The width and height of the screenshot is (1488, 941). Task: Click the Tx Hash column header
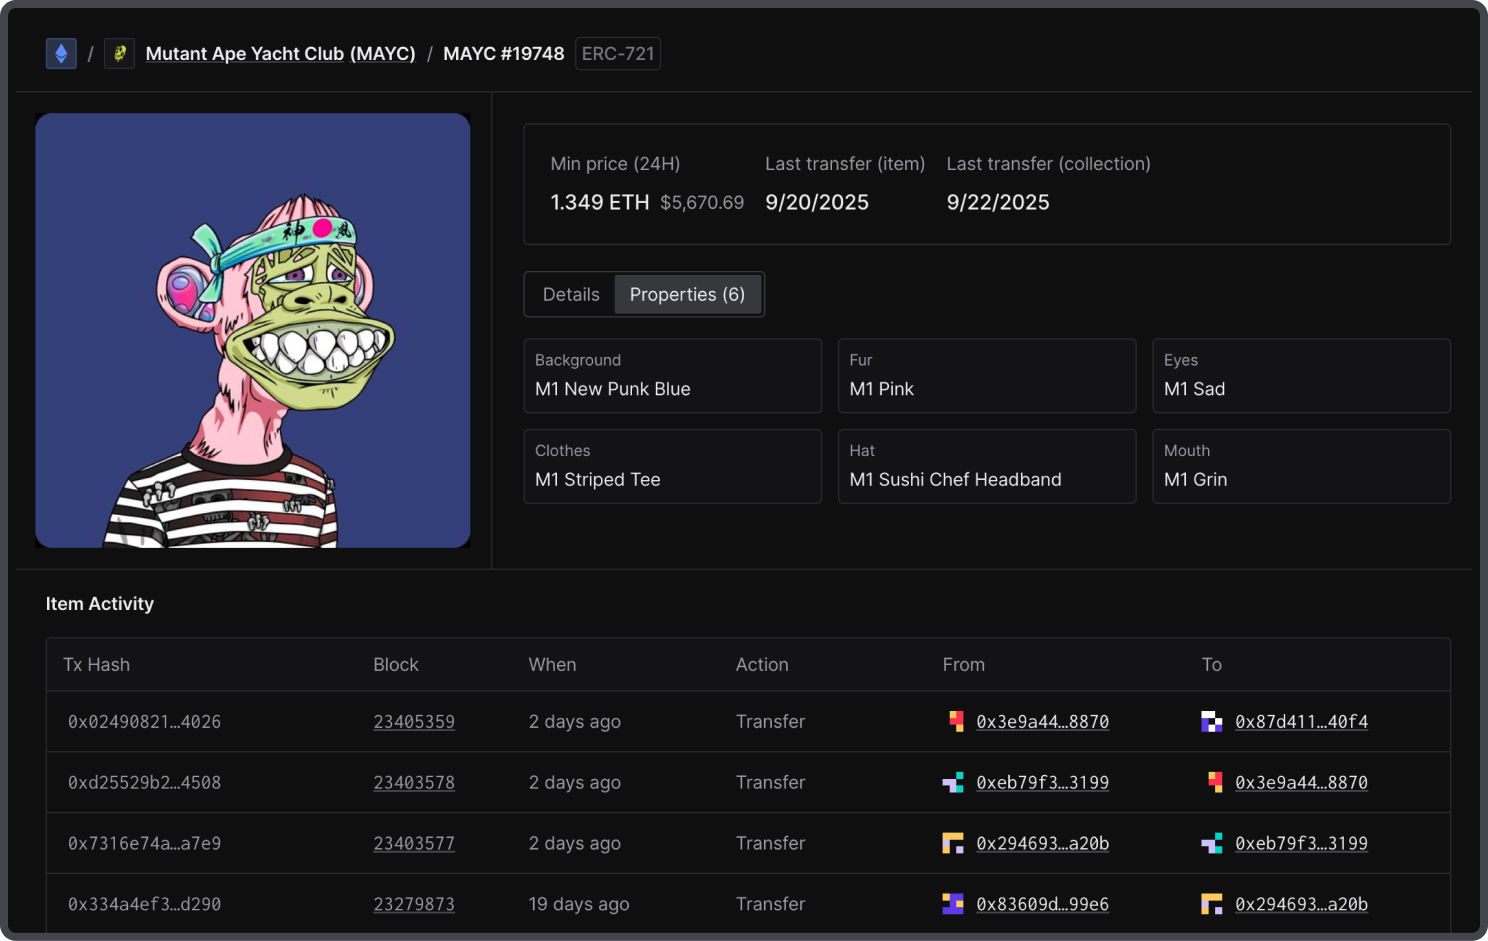click(x=97, y=665)
